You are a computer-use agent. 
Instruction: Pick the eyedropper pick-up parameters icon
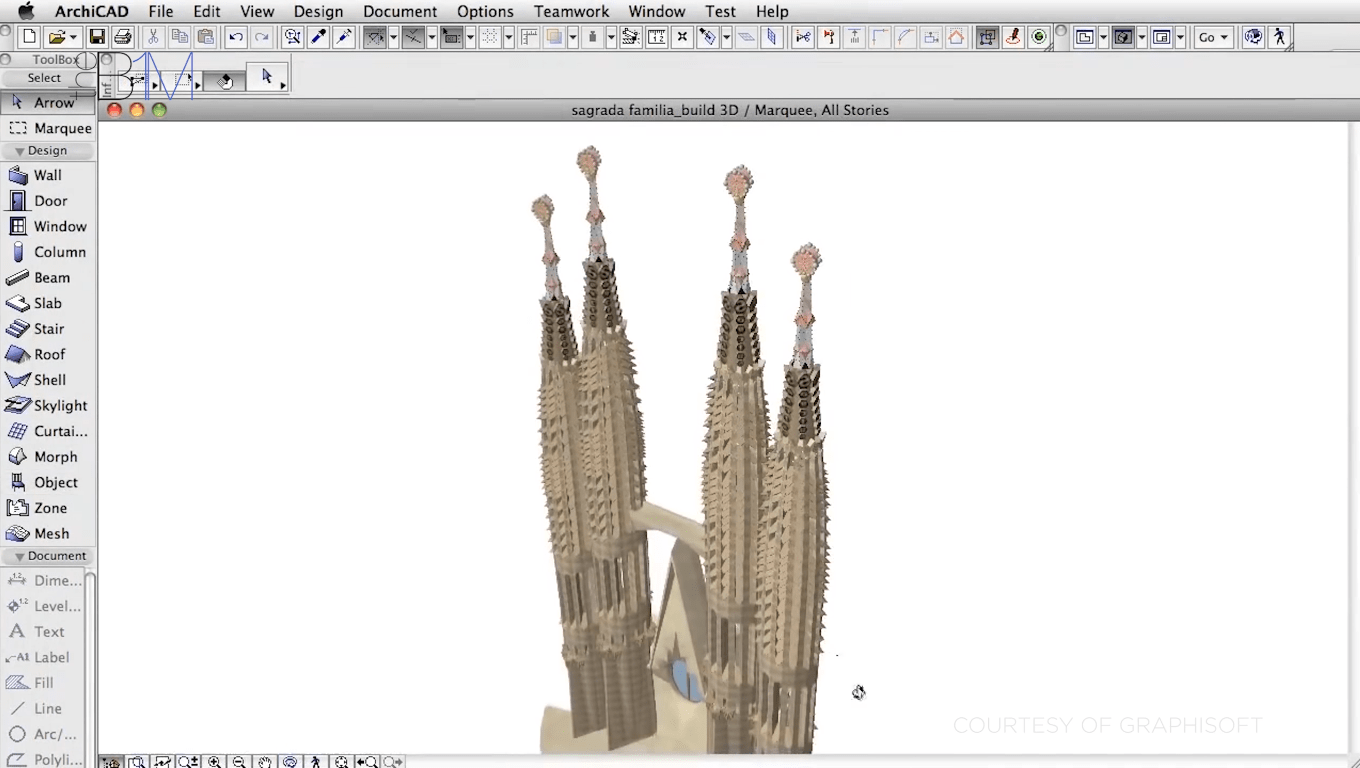[x=319, y=37]
